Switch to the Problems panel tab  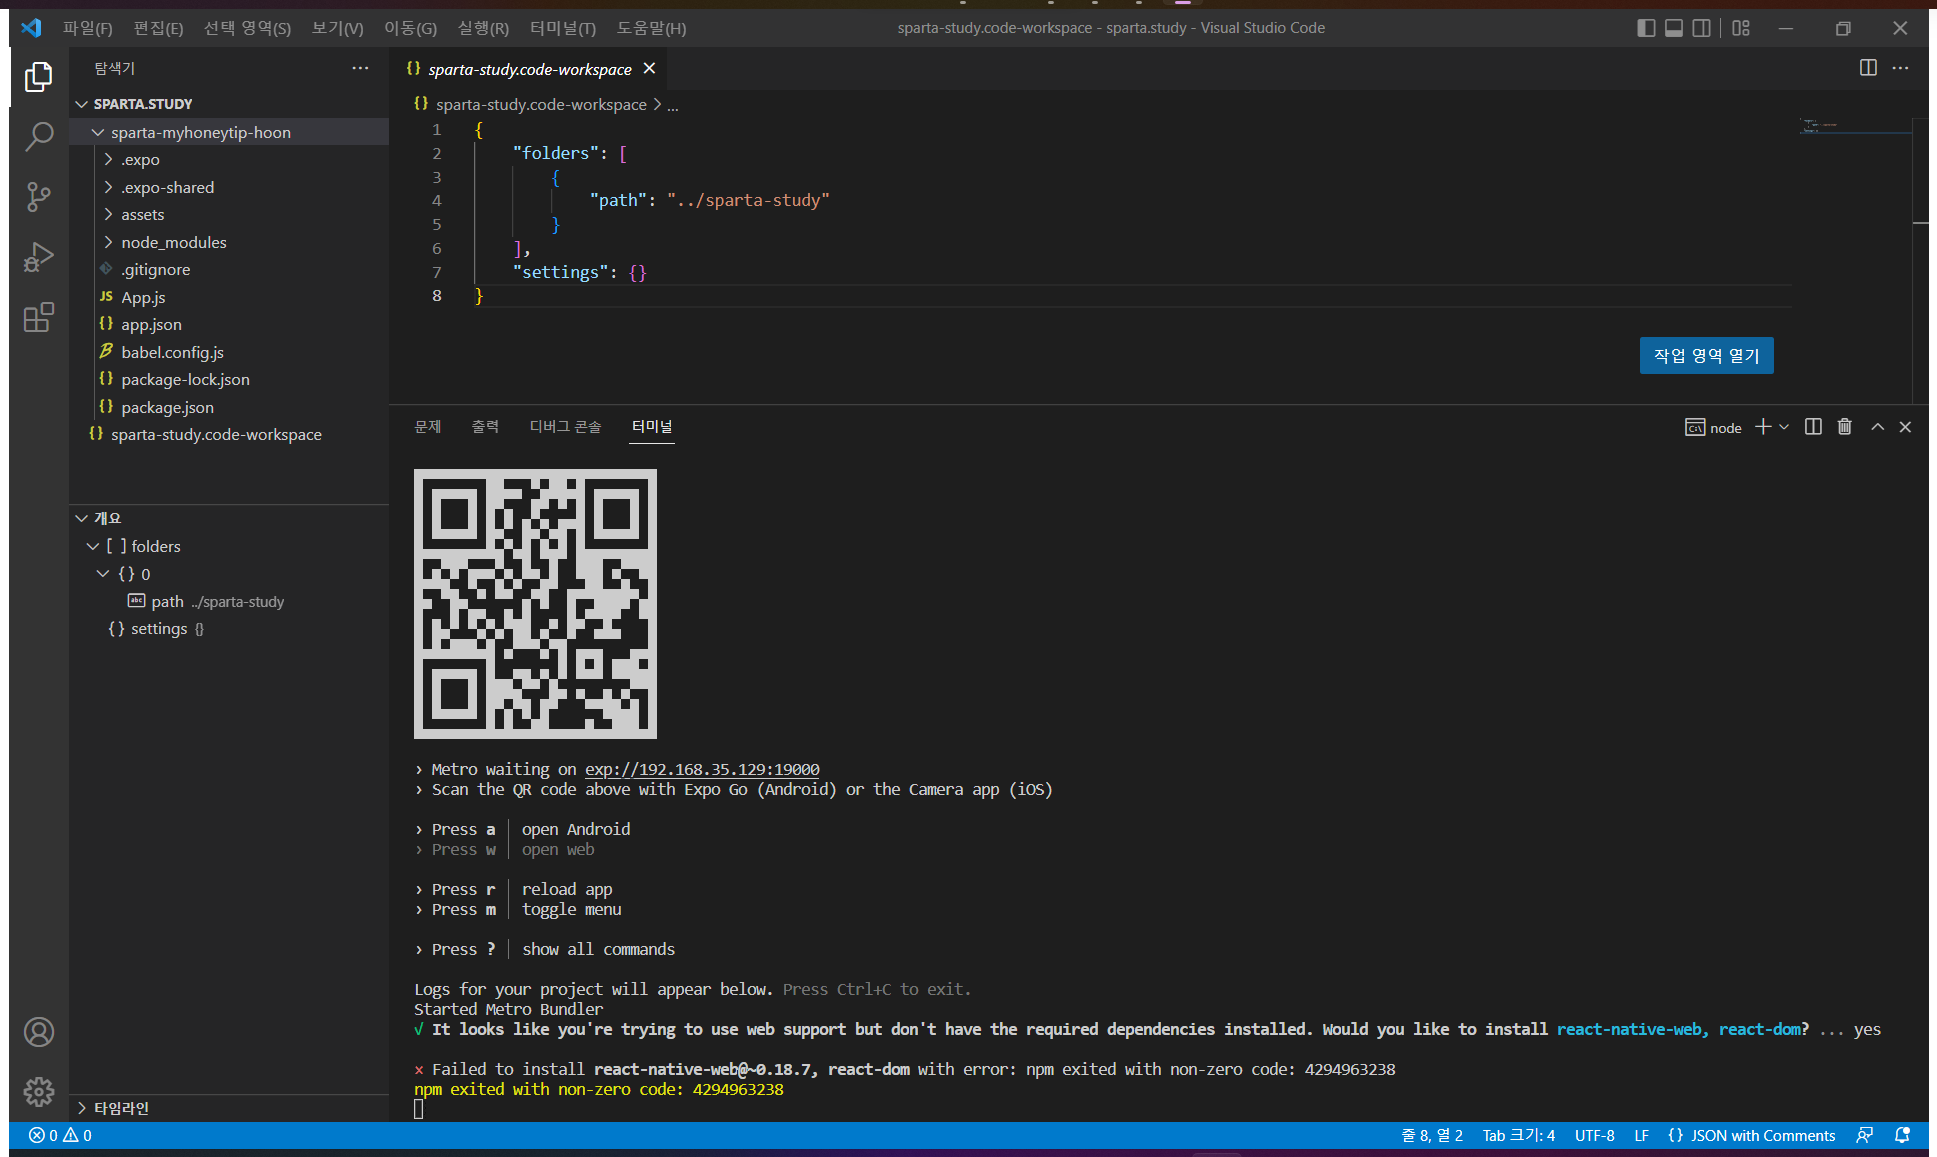click(x=427, y=427)
